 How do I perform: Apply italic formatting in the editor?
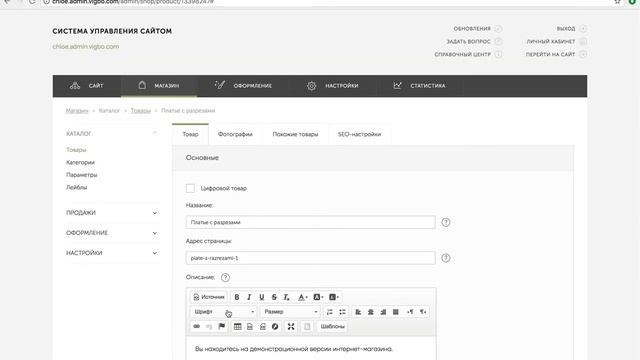[x=249, y=297]
